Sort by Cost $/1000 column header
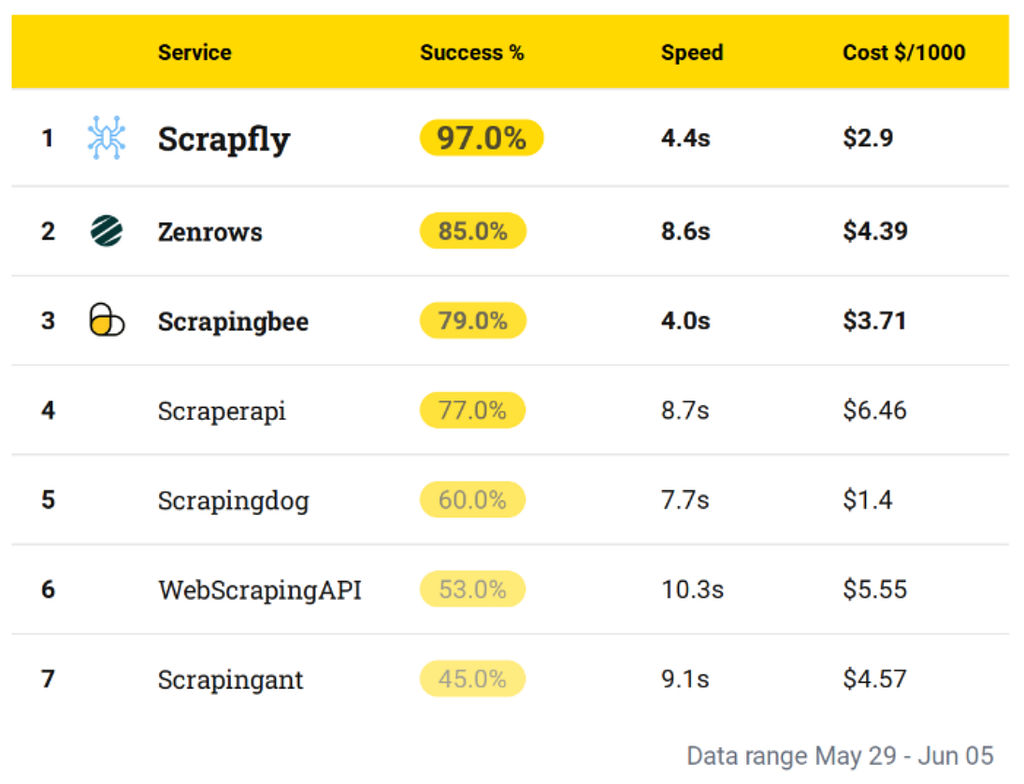This screenshot has height=784, width=1024. 904,53
